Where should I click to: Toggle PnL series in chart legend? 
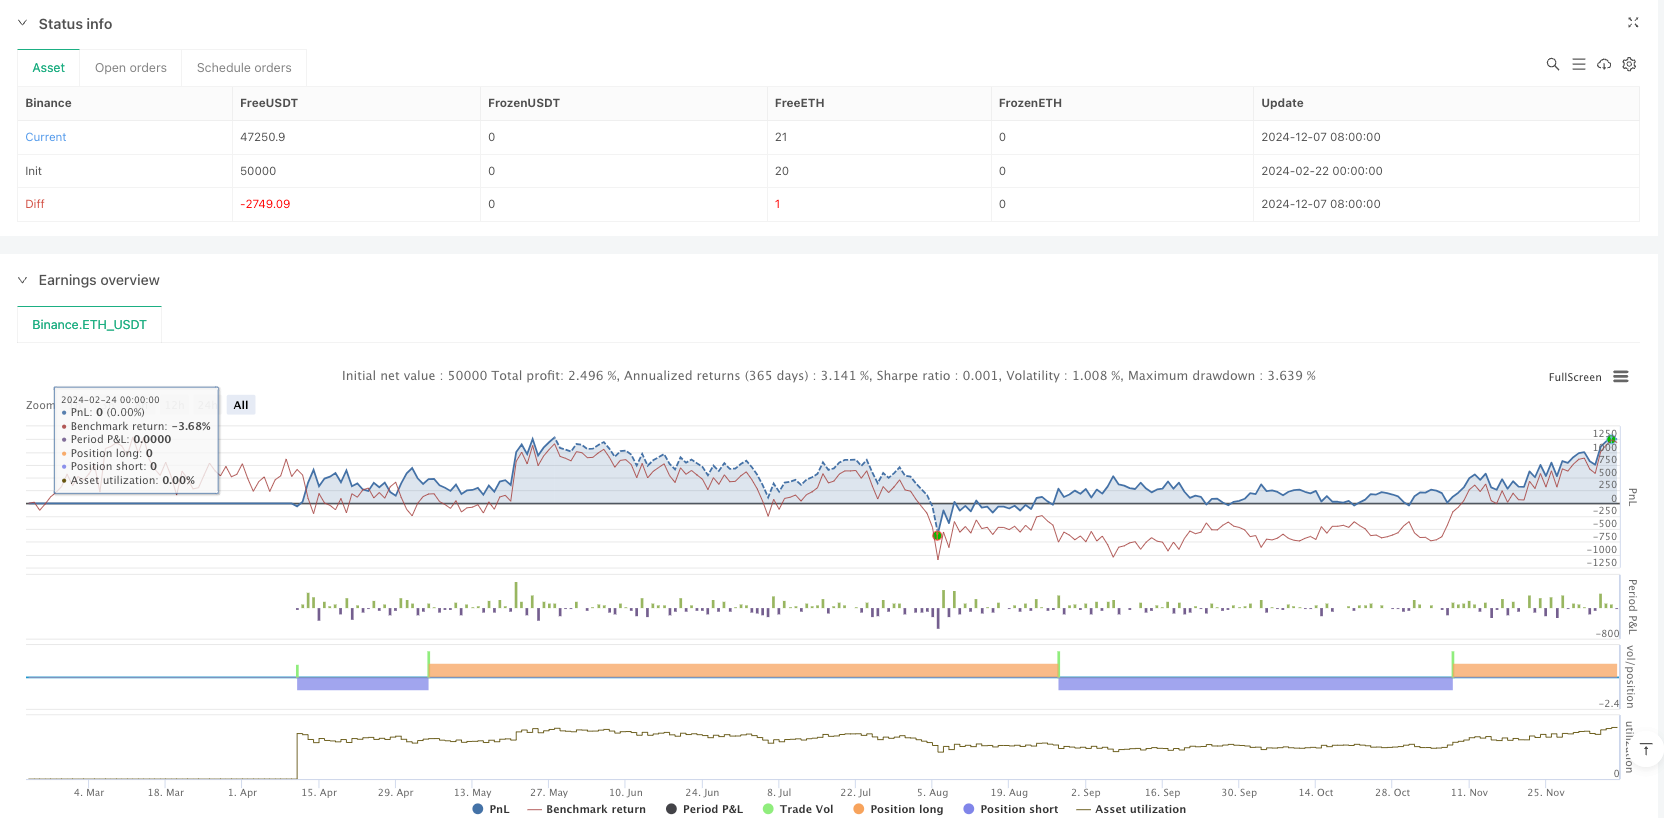coord(491,809)
